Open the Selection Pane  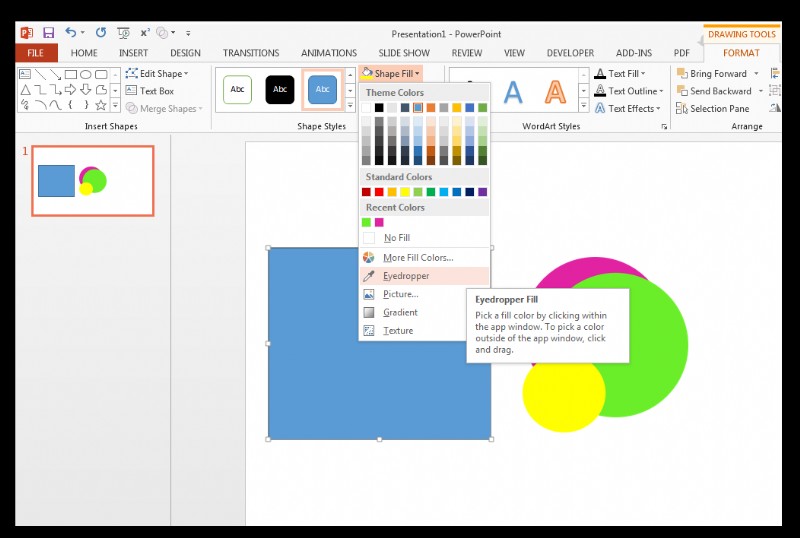[713, 108]
